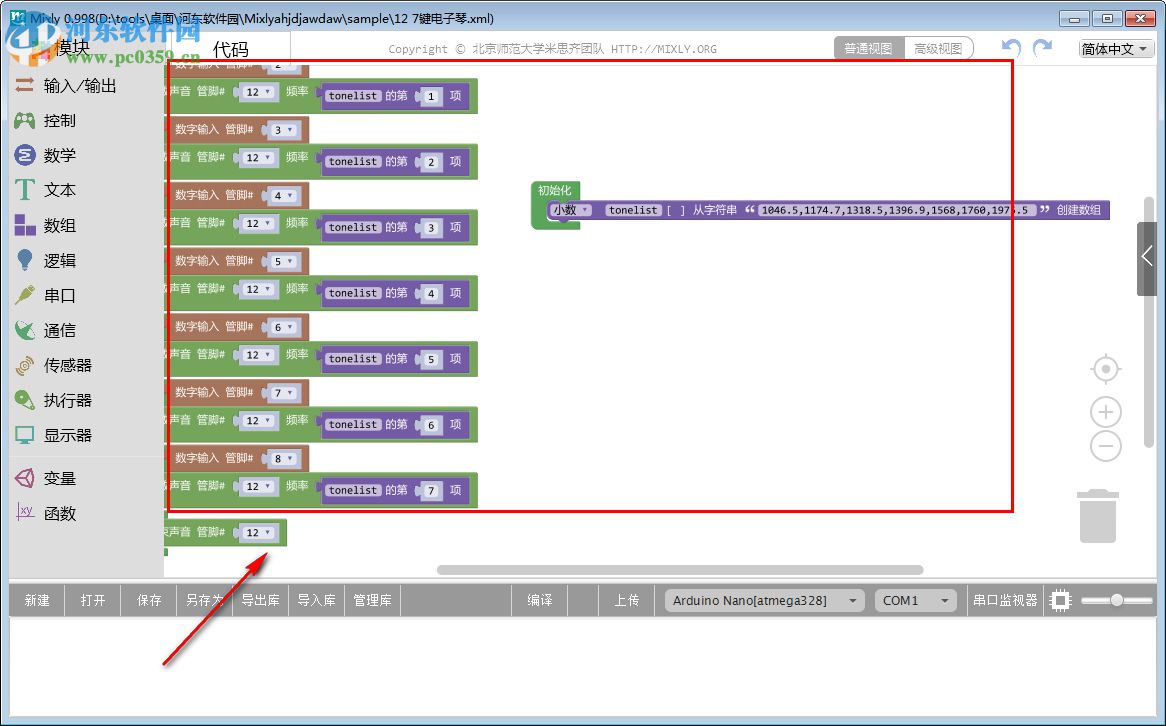
Task: Click the undo arrow icon
Action: point(1011,48)
